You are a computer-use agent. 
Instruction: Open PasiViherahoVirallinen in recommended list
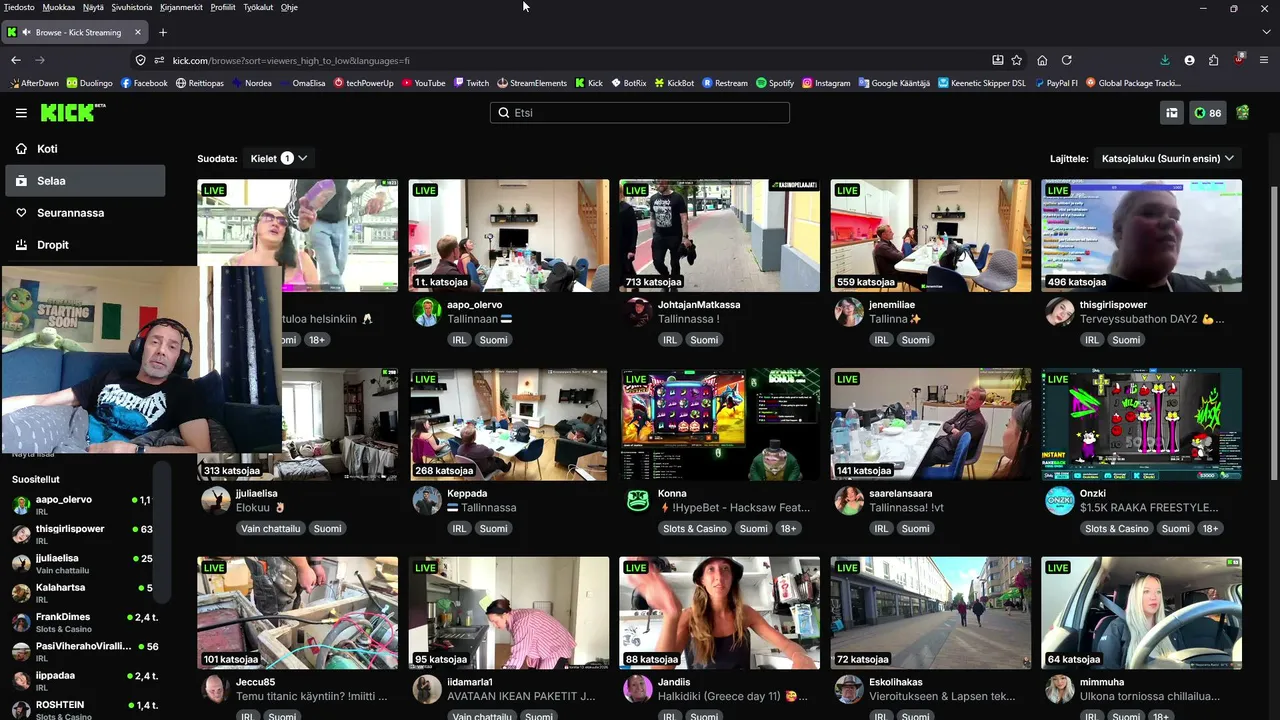(x=84, y=652)
